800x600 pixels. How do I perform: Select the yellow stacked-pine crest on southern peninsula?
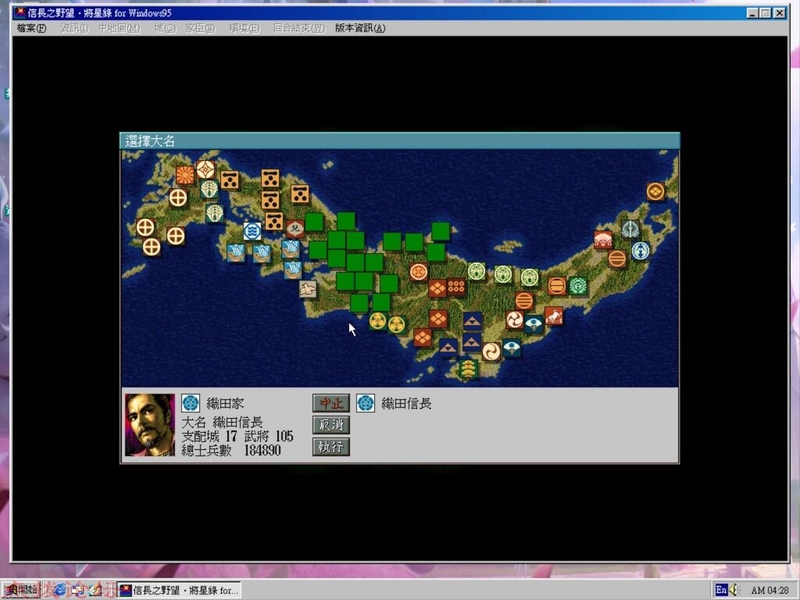click(x=468, y=369)
